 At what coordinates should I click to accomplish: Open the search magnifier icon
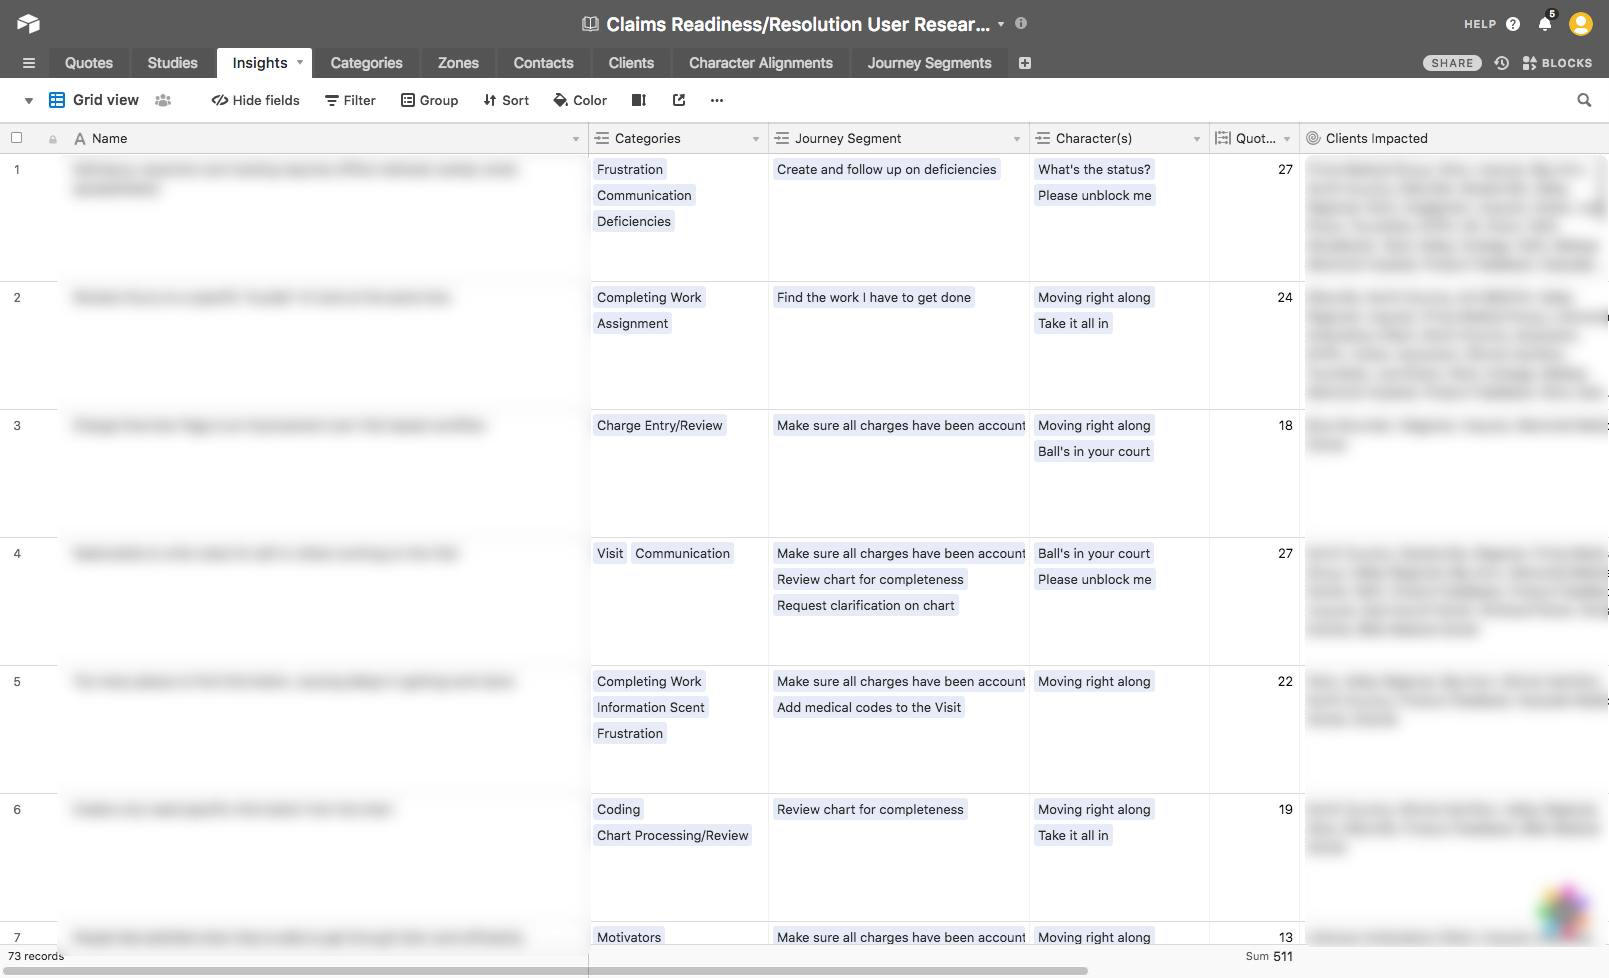[x=1584, y=100]
